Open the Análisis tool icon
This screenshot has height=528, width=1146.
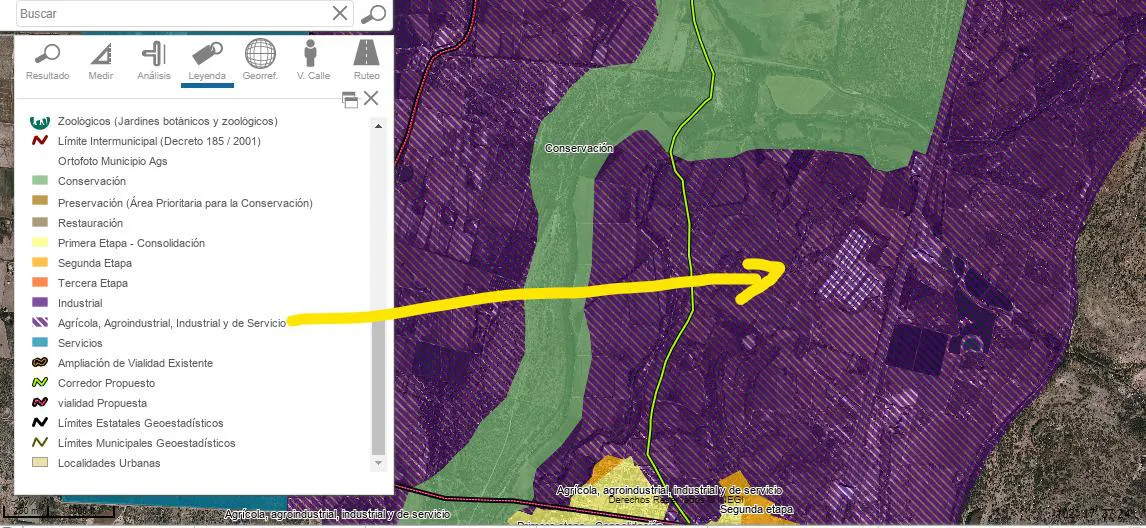pyautogui.click(x=153, y=60)
